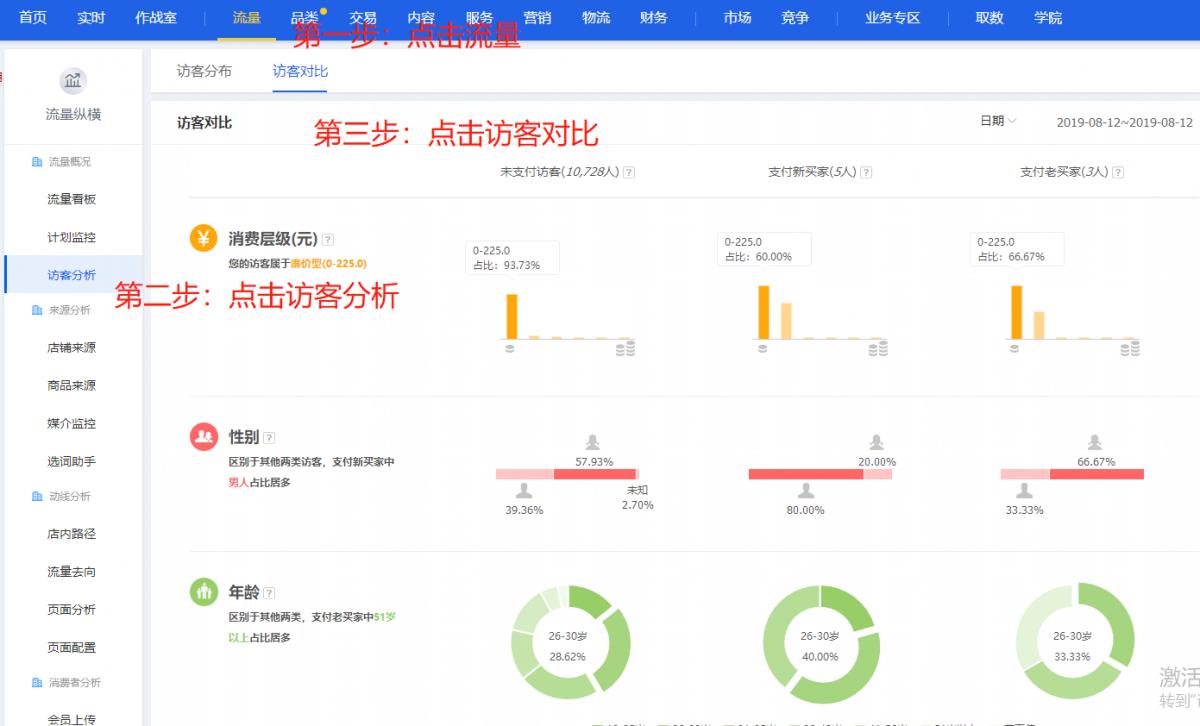Click the 动线分析 section icon in sidebar
Image resolution: width=1200 pixels, height=726 pixels.
(x=38, y=496)
